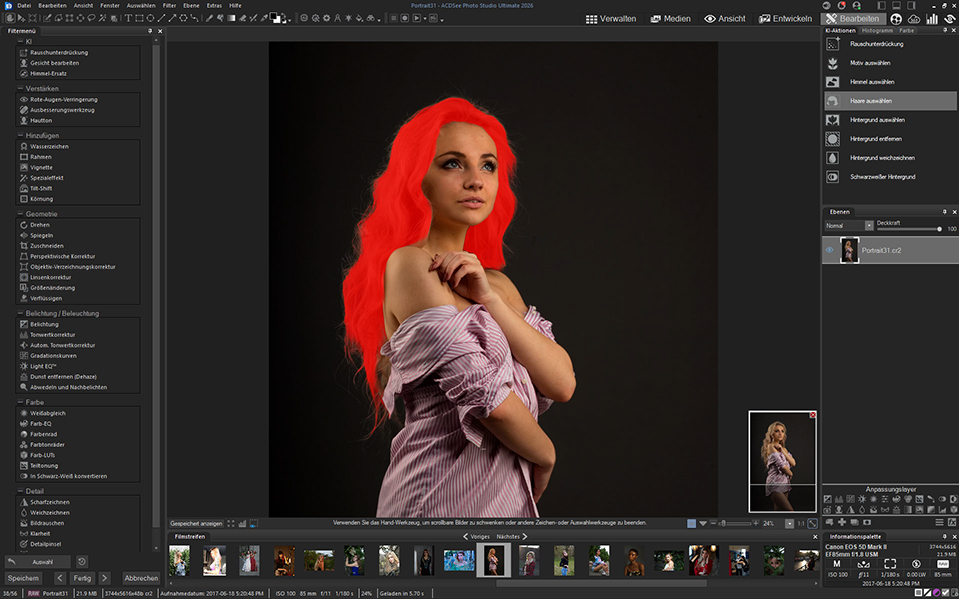Open the Gradationskurven tool

tap(53, 355)
